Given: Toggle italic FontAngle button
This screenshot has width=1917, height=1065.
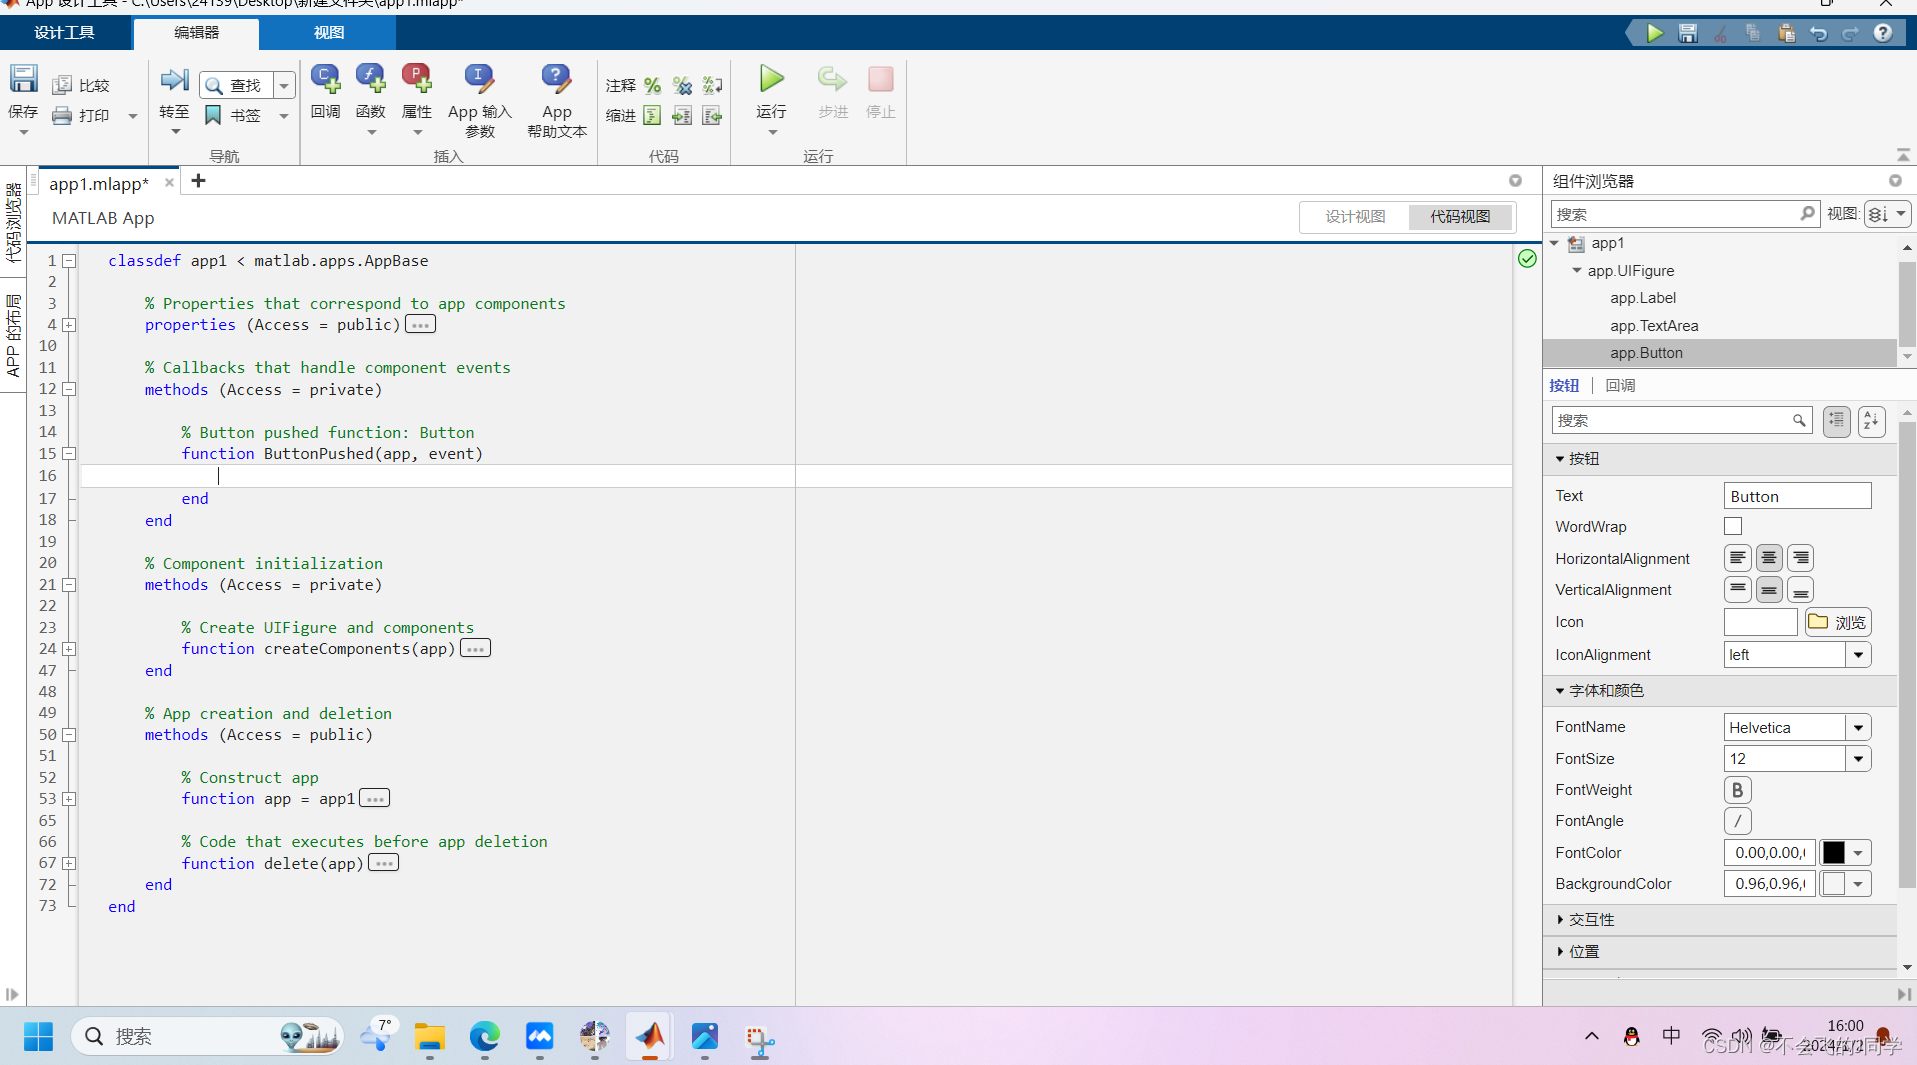Looking at the screenshot, I should coord(1738,821).
